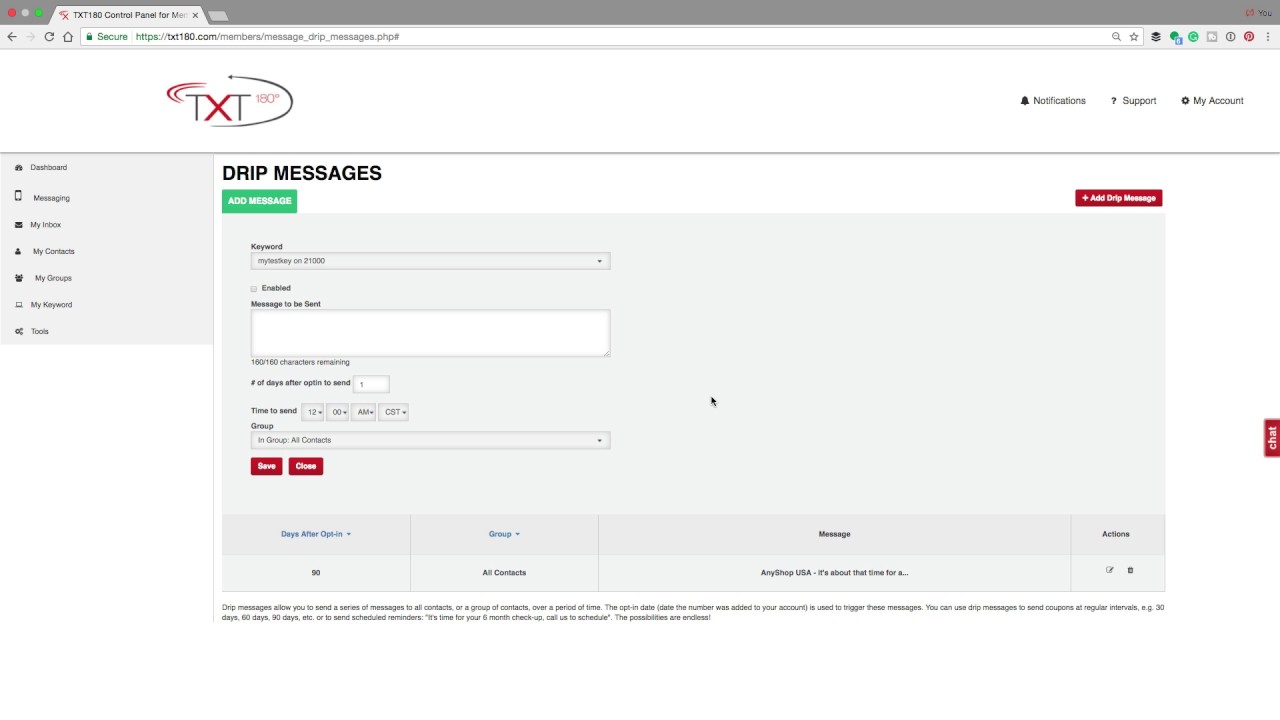Enable the Enabled checkbox for the drip message
The height and width of the screenshot is (720, 1280).
coord(253,288)
